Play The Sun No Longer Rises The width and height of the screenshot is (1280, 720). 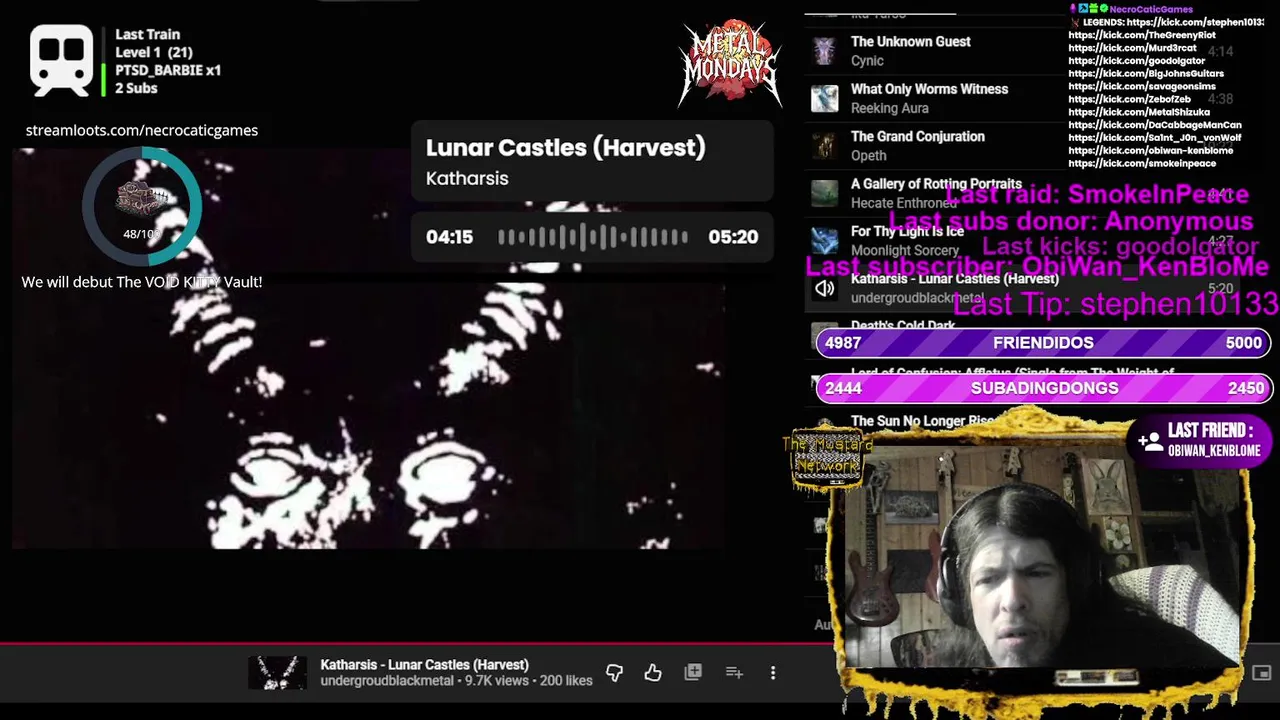923,421
